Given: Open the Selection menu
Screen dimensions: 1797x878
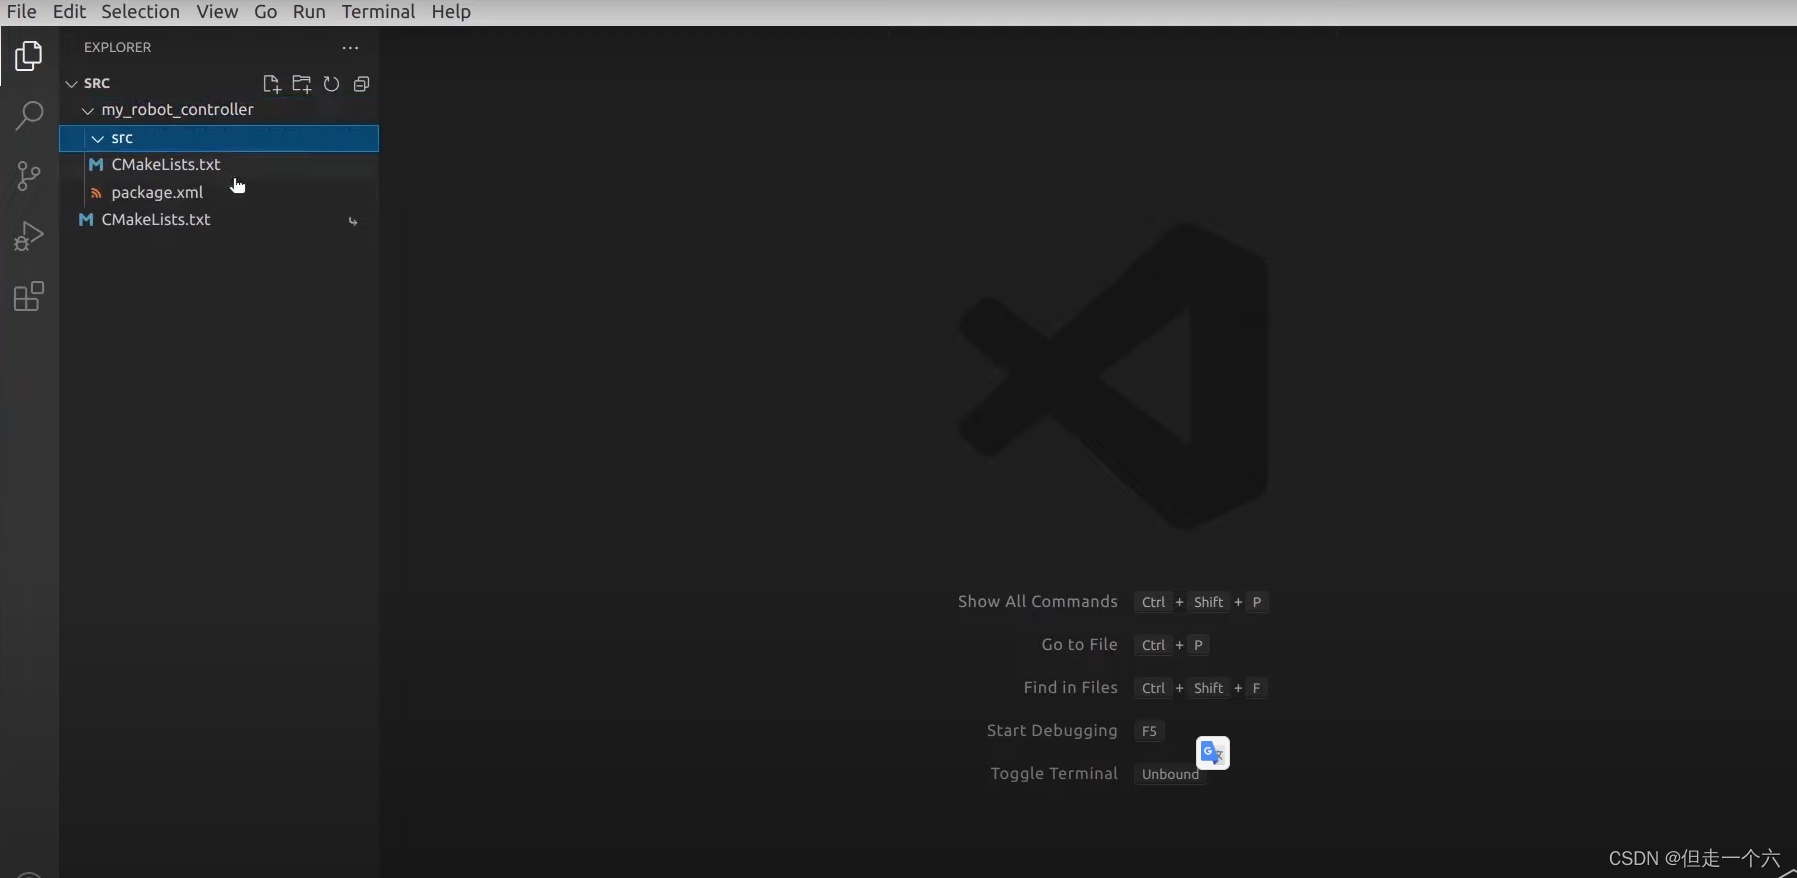Looking at the screenshot, I should 140,12.
